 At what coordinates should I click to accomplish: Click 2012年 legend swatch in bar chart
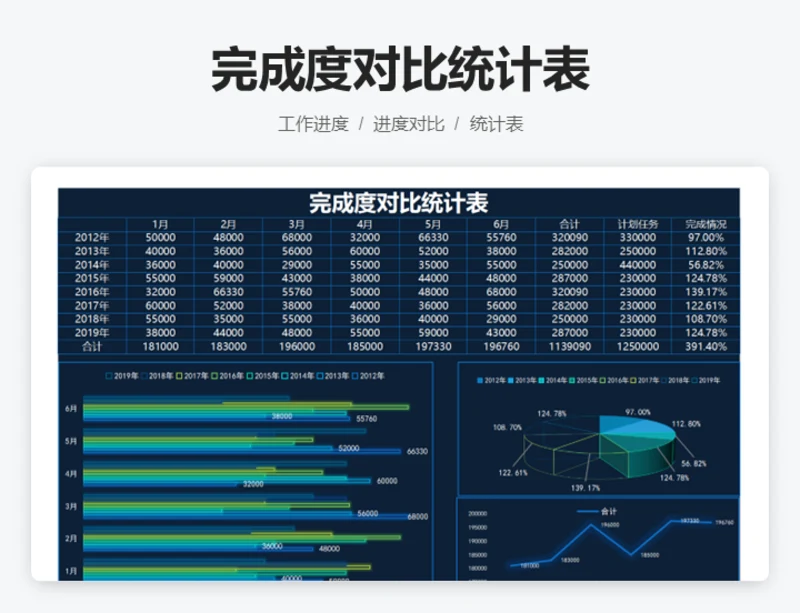click(x=355, y=376)
